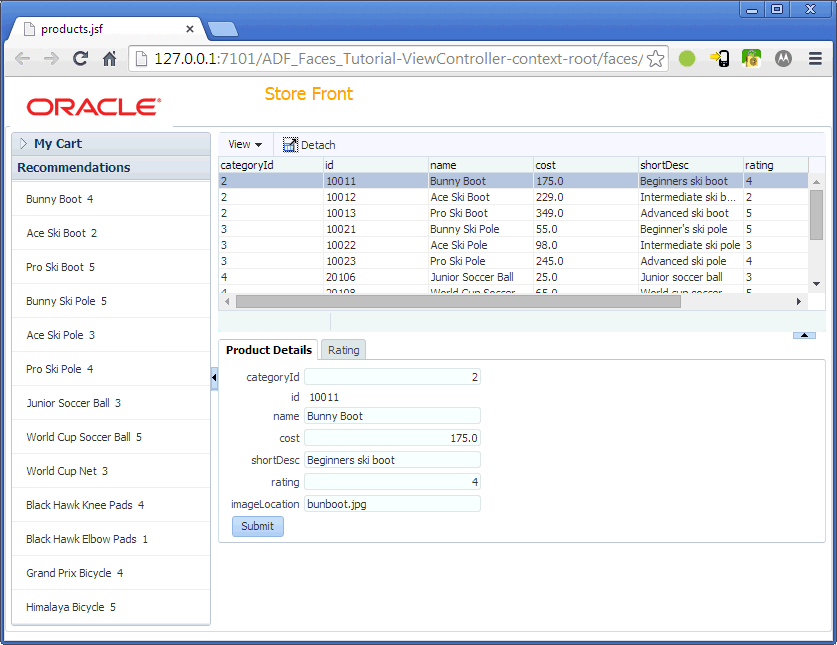
Task: Focus the address bar URL
Action: click(x=398, y=58)
